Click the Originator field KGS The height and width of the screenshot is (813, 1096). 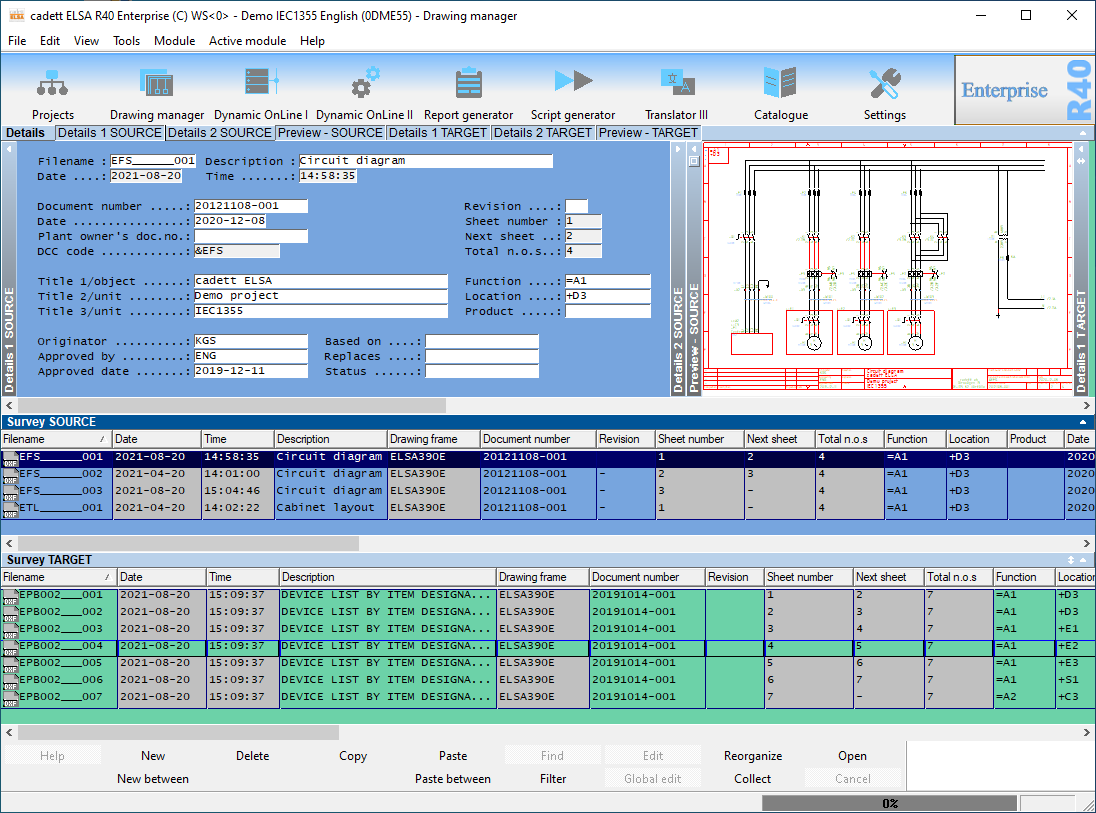(251, 341)
